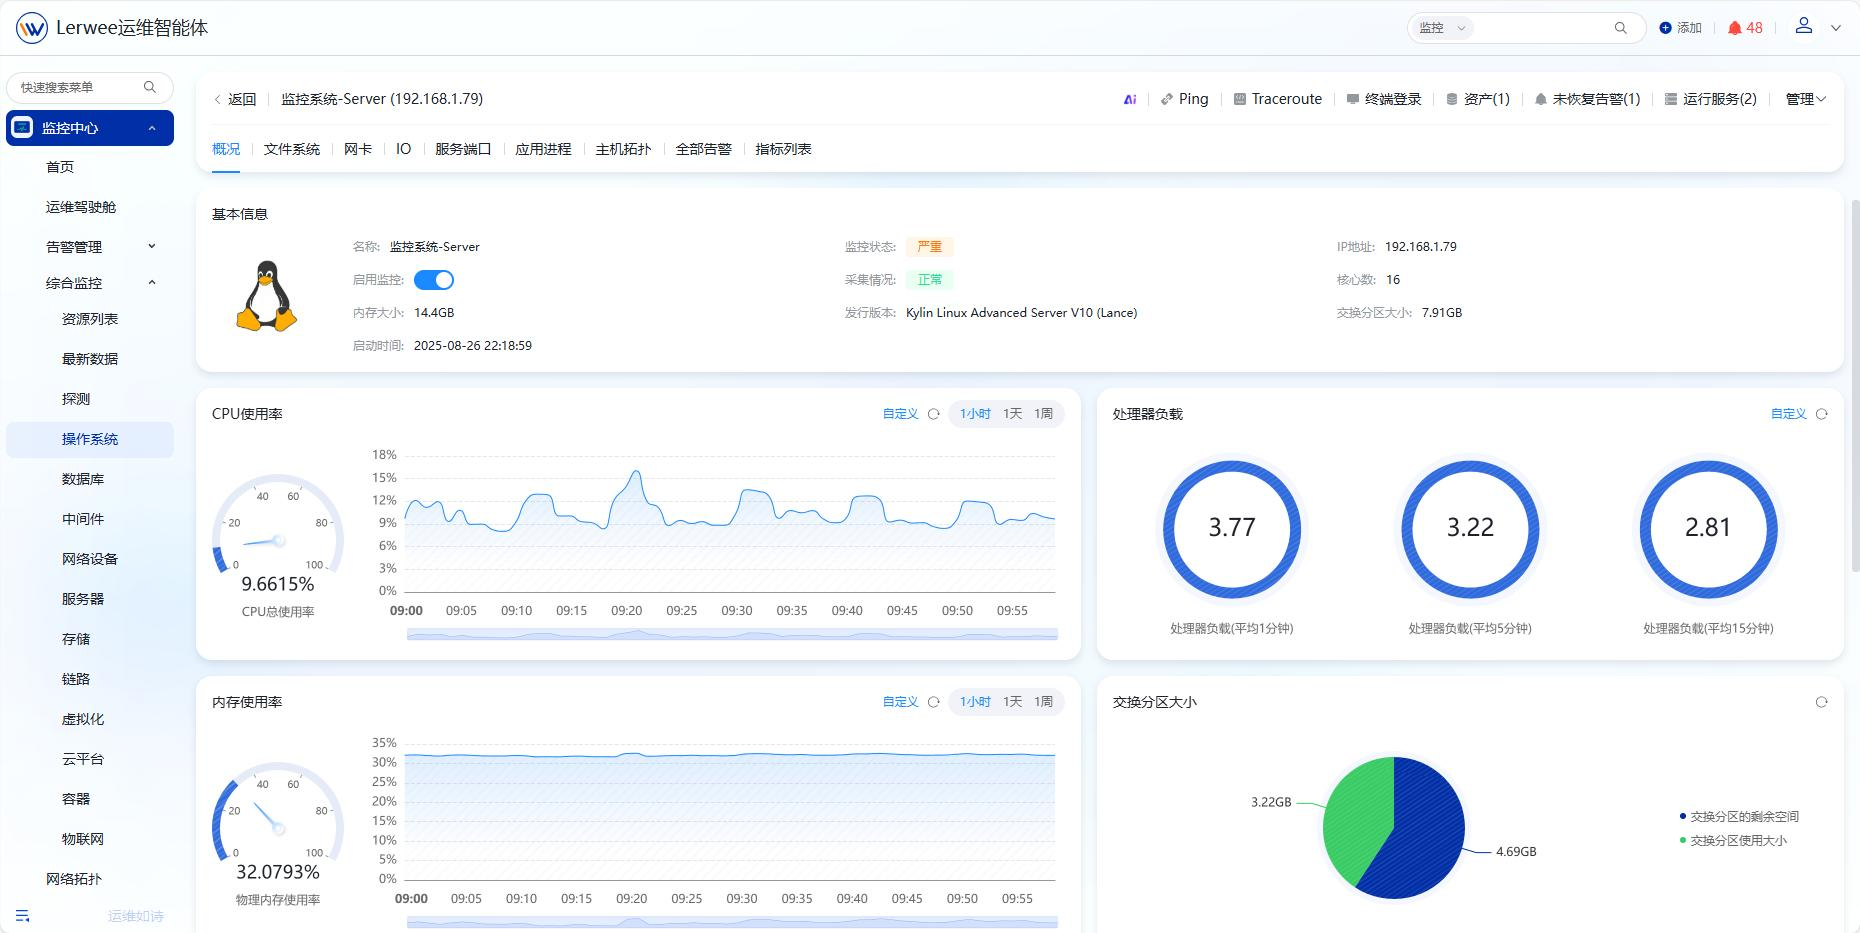This screenshot has width=1860, height=933.
Task: Select 1小时 range for CPU chart
Action: pos(975,414)
